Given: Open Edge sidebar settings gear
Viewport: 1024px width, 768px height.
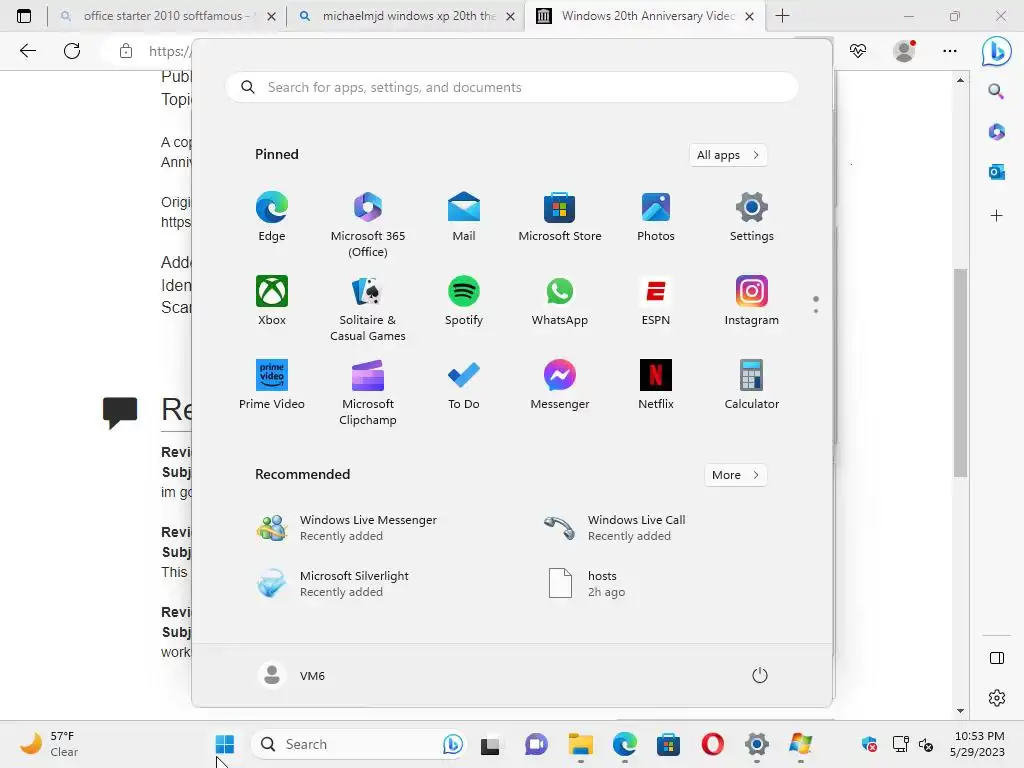Looking at the screenshot, I should tap(997, 698).
